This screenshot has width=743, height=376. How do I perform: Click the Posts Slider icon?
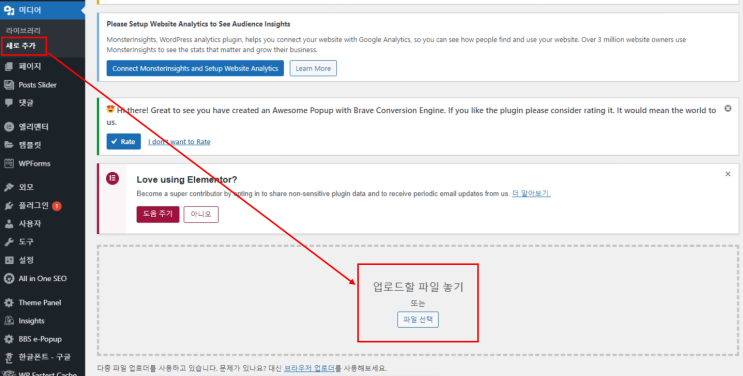point(9,85)
